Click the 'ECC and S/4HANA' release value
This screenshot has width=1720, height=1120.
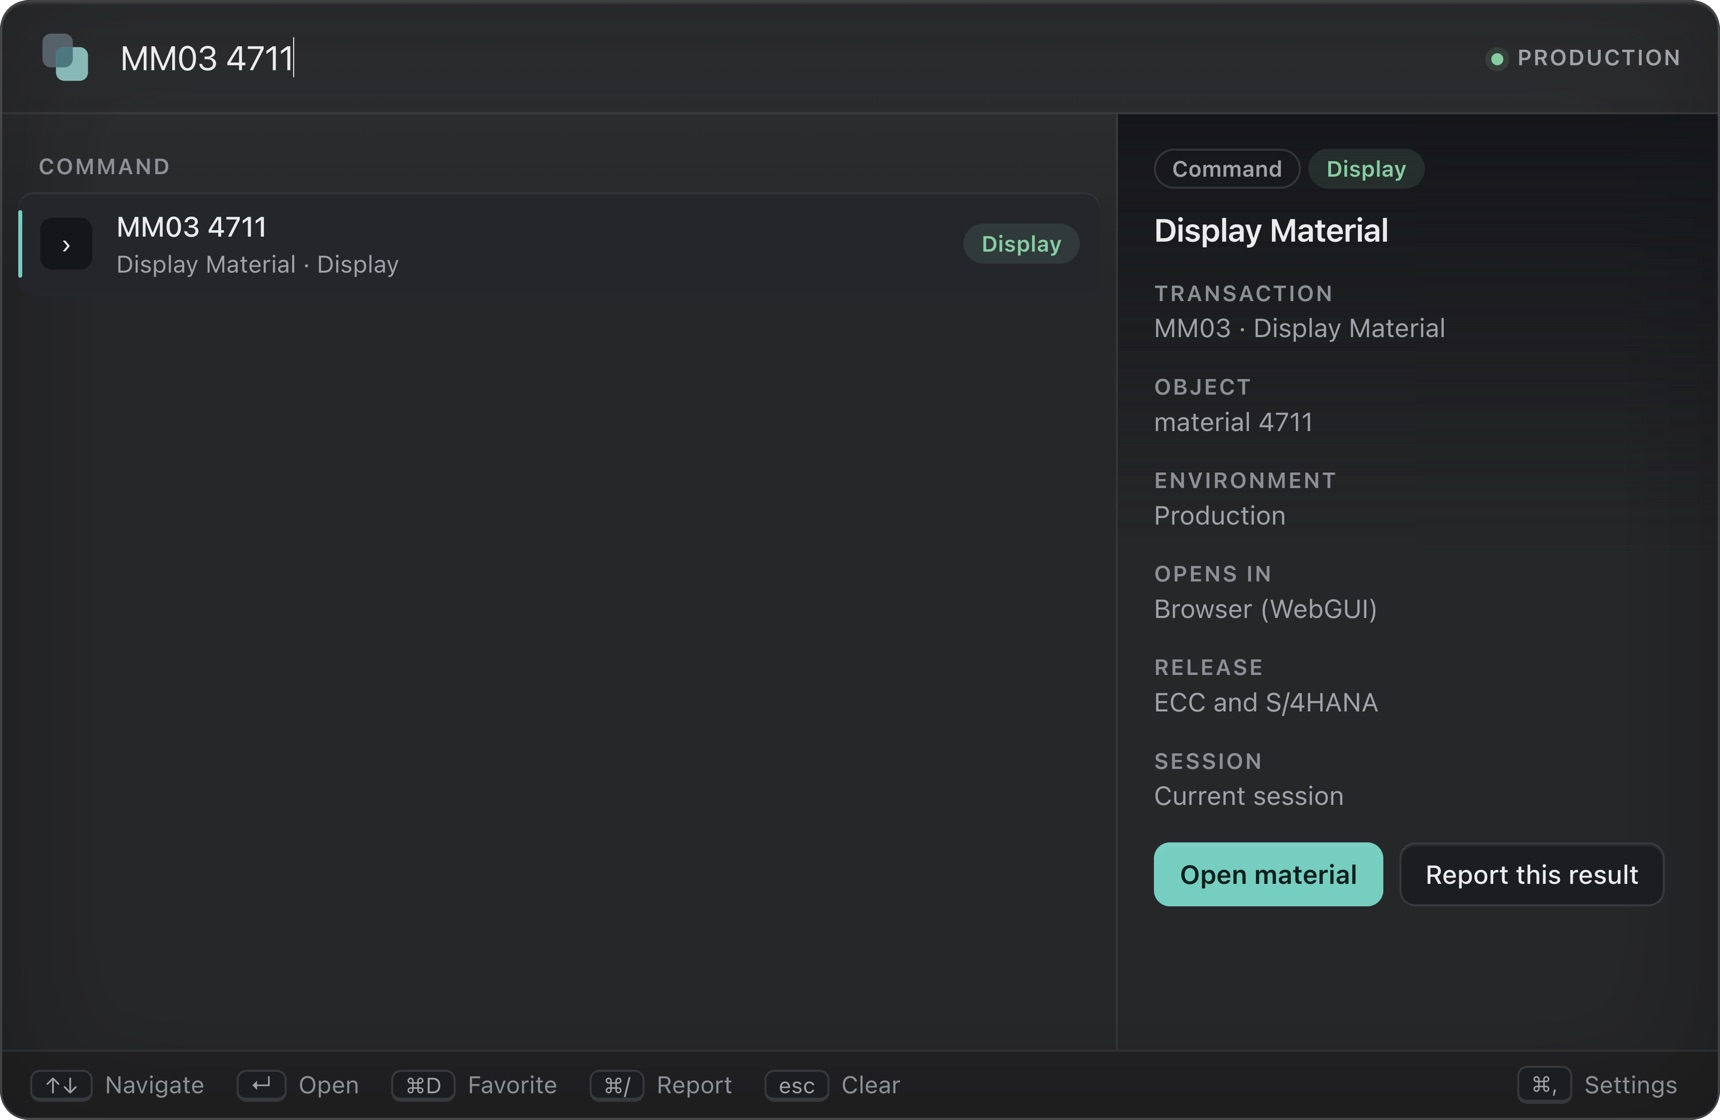(1265, 703)
